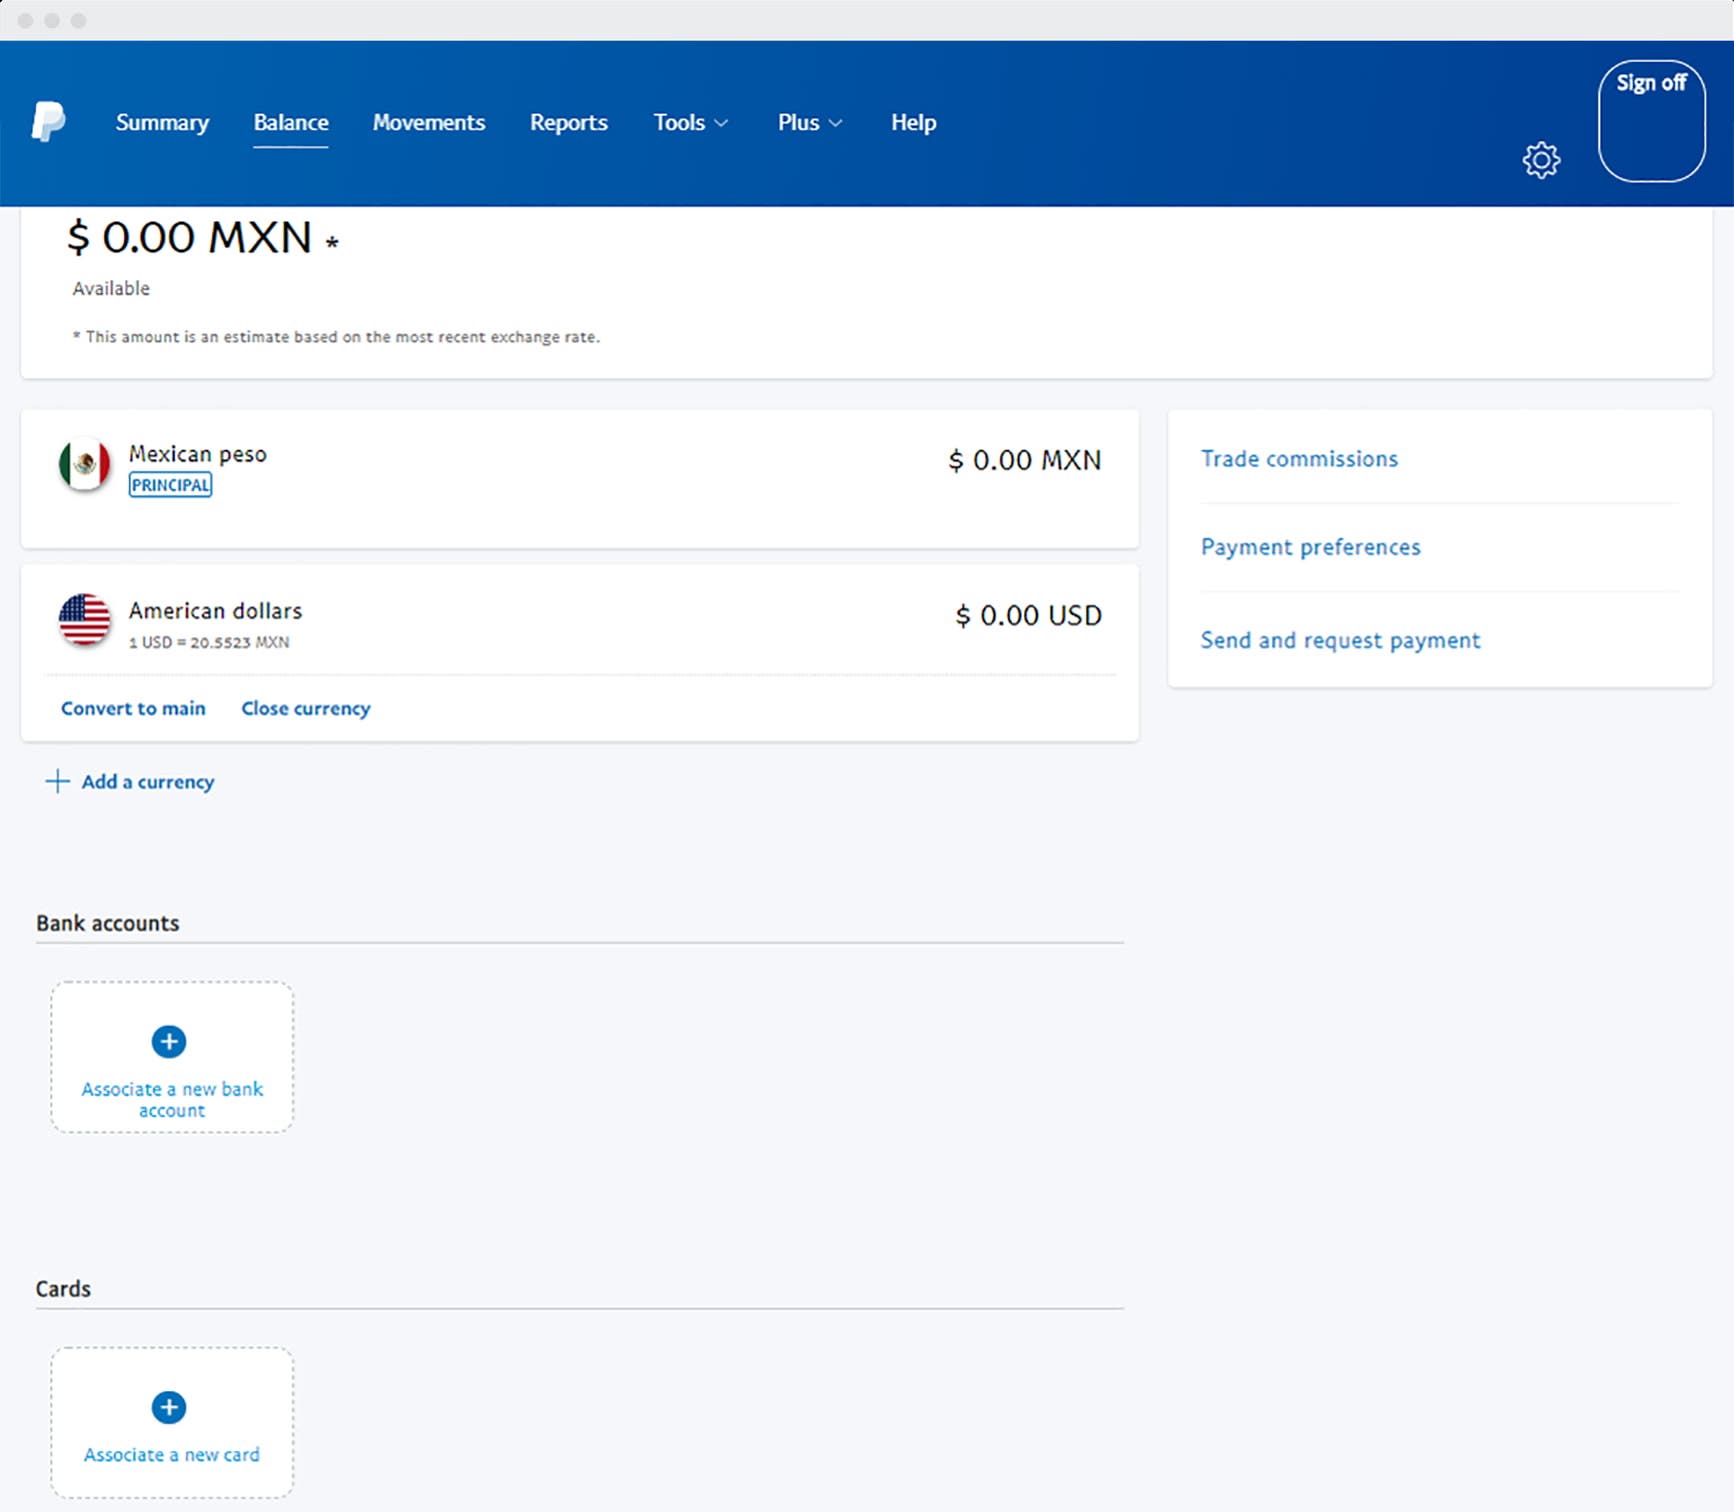Image resolution: width=1734 pixels, height=1512 pixels.
Task: Select the Balance tab
Action: click(x=291, y=123)
